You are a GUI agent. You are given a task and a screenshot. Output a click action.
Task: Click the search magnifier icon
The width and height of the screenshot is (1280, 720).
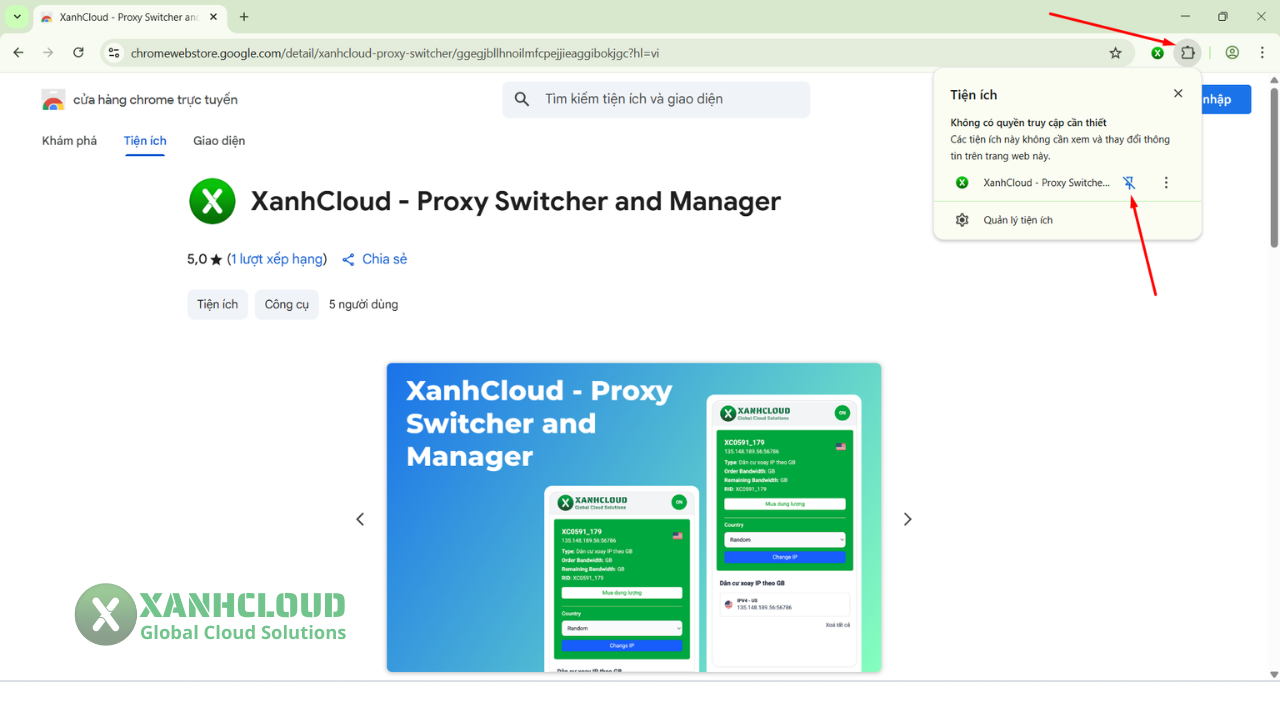coord(522,99)
